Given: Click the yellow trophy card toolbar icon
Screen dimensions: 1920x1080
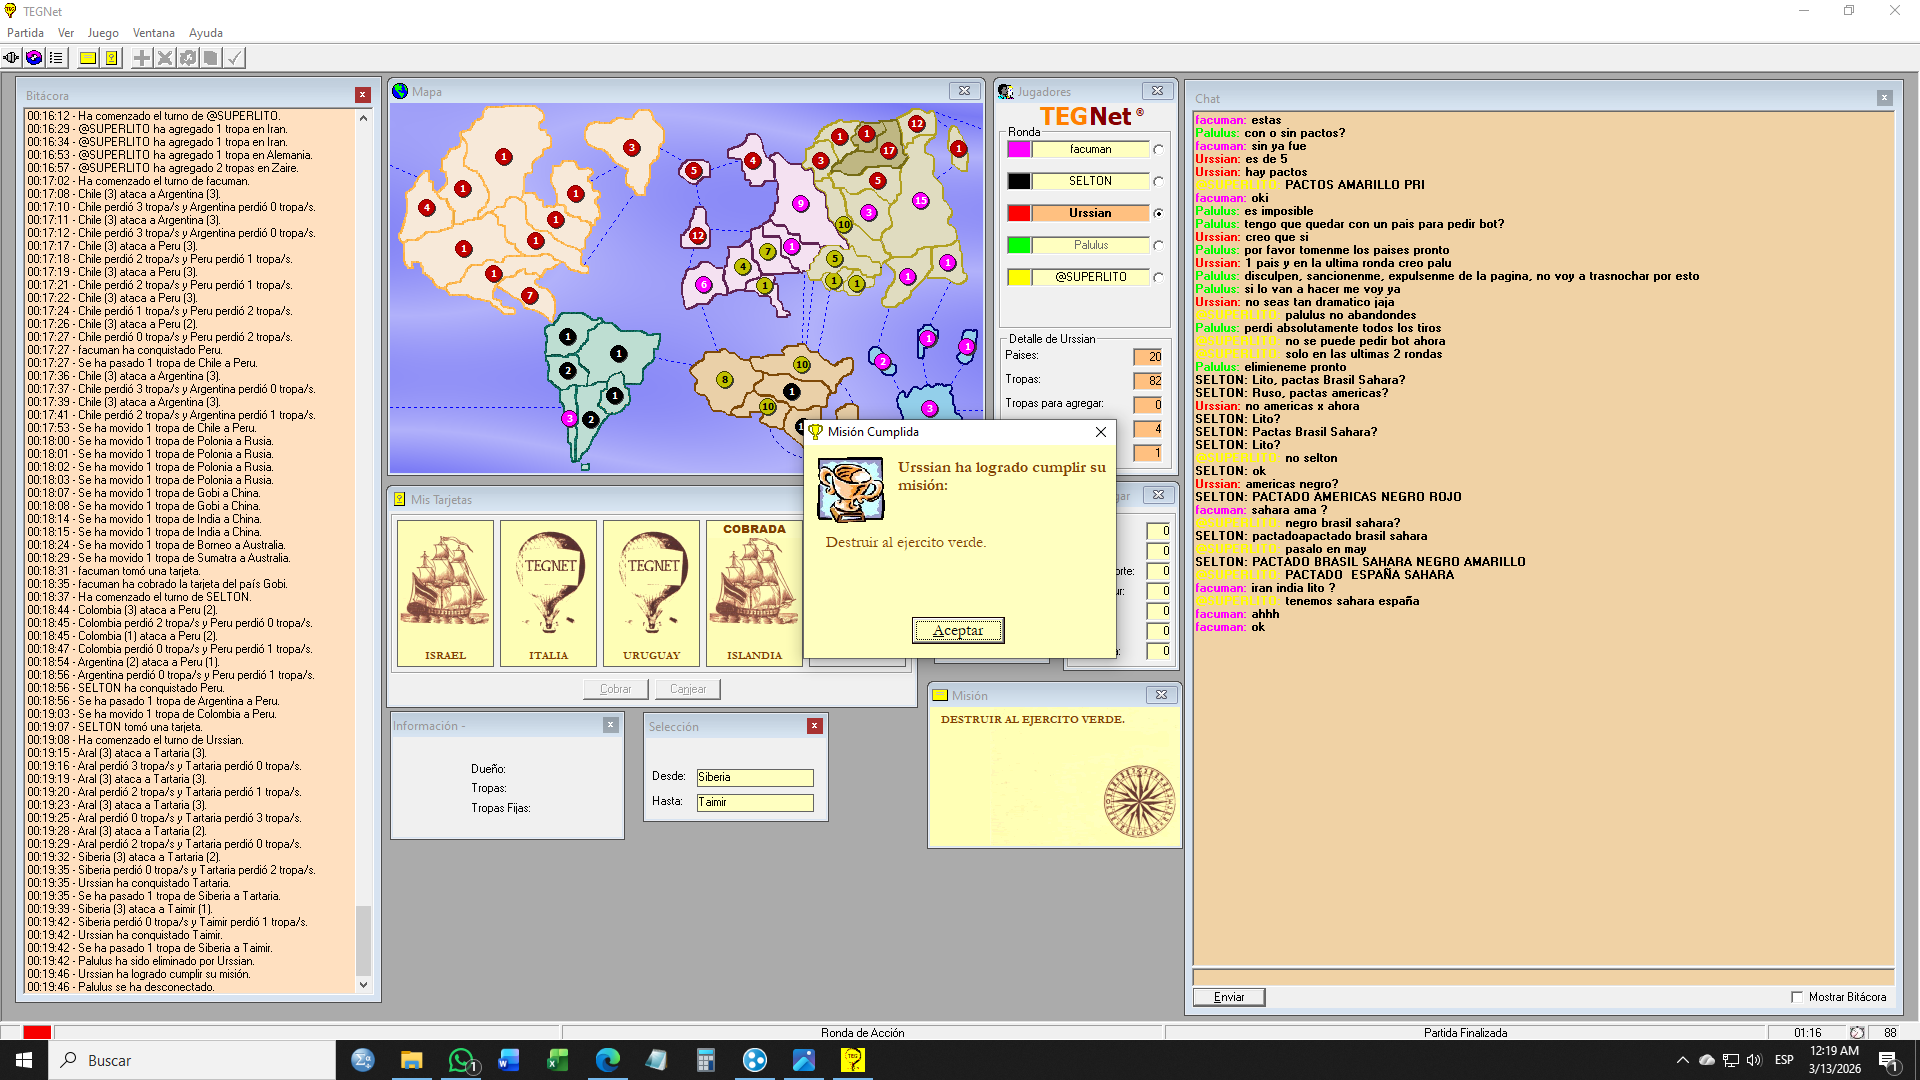Looking at the screenshot, I should click(112, 58).
